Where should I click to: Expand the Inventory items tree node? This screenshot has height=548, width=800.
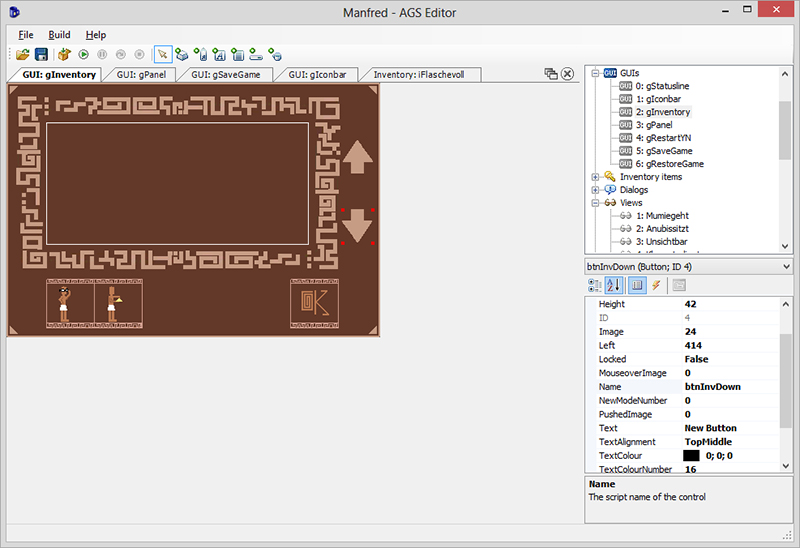pos(596,177)
